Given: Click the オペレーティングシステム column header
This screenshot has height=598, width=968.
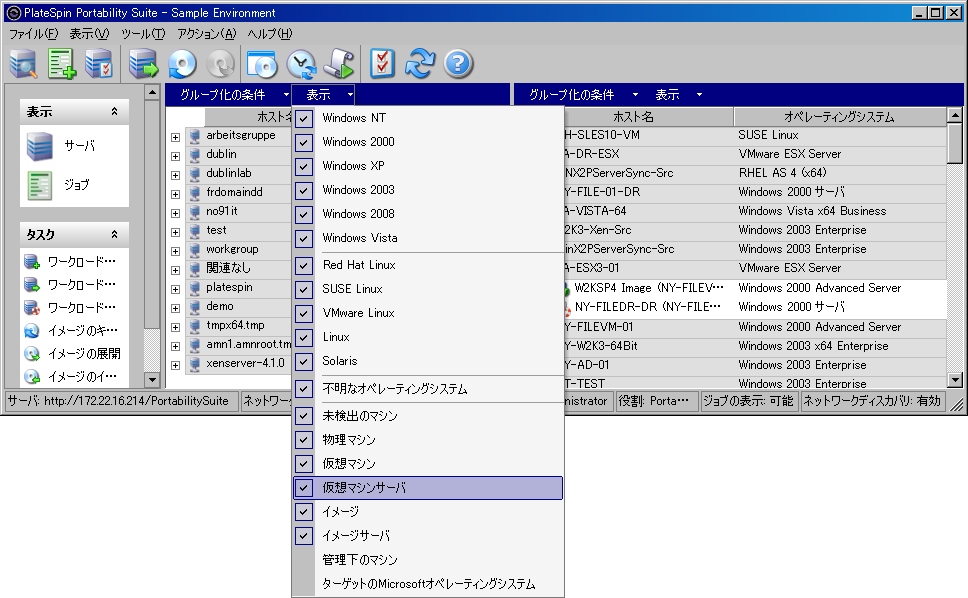Looking at the screenshot, I should [839, 117].
